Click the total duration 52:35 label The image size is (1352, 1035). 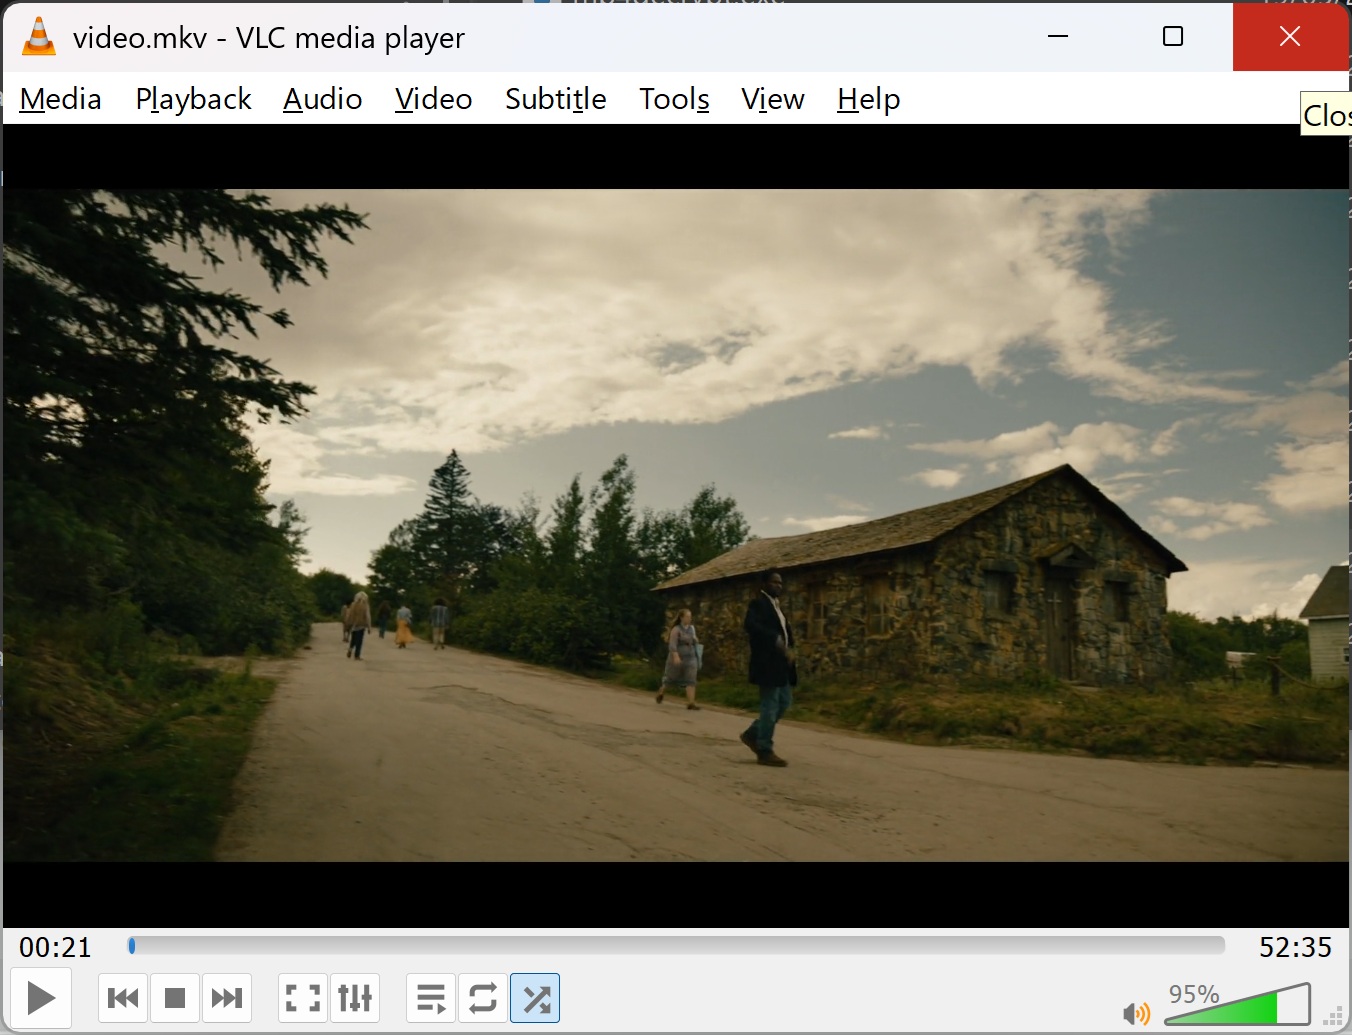click(x=1296, y=947)
